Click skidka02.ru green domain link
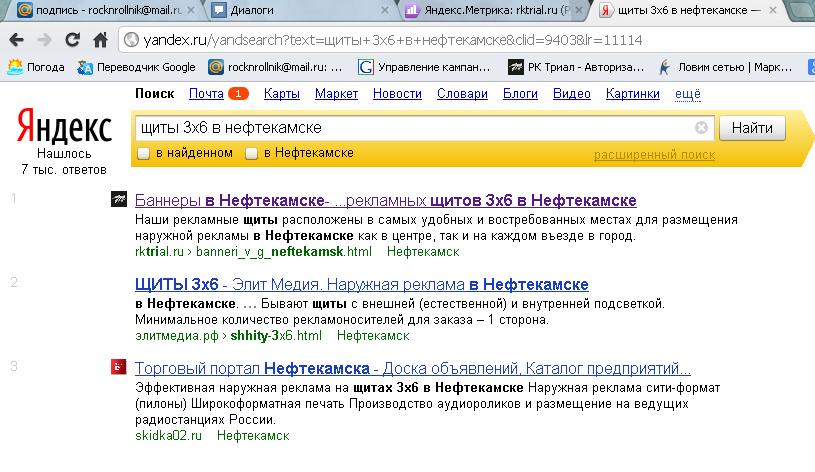 168,436
